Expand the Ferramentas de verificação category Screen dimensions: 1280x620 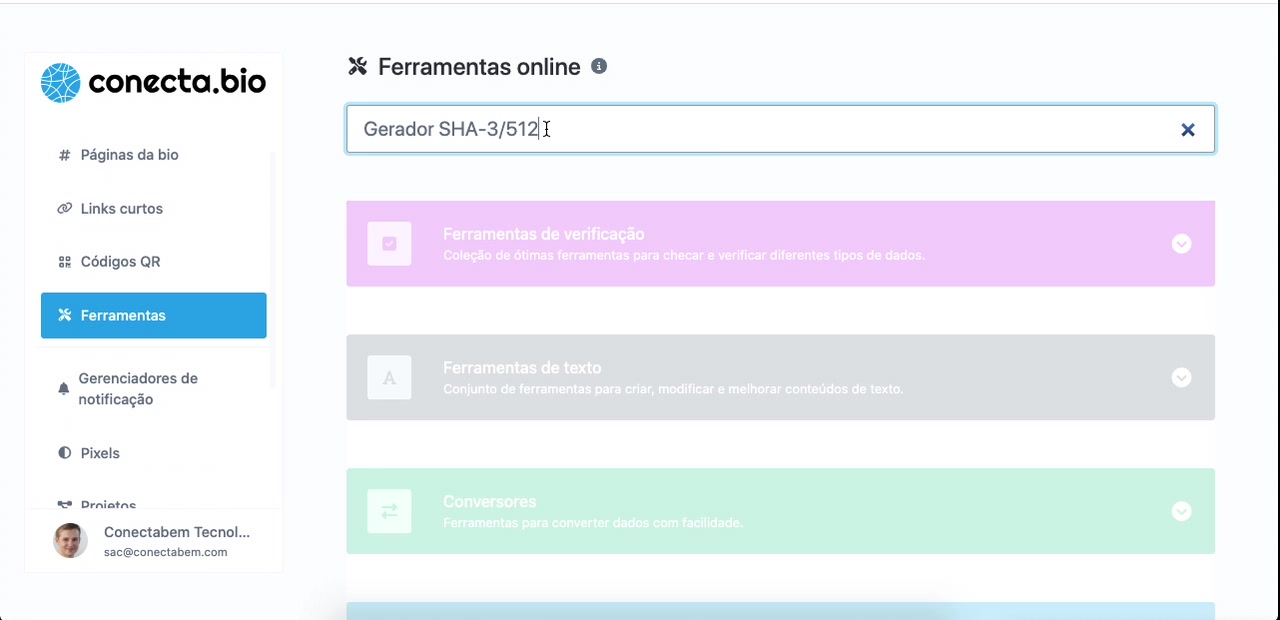pyautogui.click(x=1181, y=243)
